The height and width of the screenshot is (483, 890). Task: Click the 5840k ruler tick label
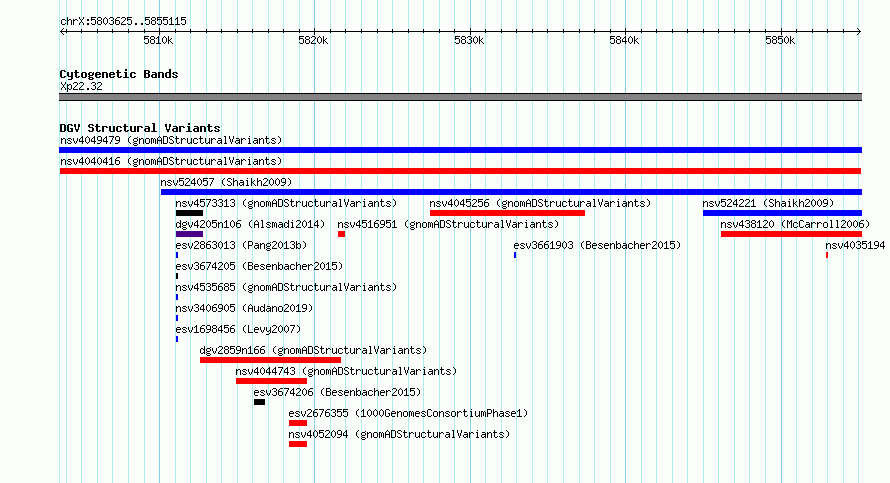(x=624, y=40)
